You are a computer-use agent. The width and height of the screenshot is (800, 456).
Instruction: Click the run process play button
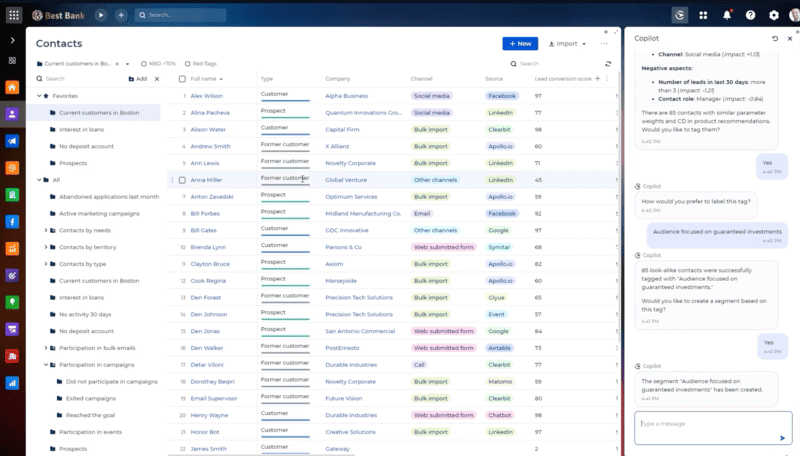click(100, 15)
